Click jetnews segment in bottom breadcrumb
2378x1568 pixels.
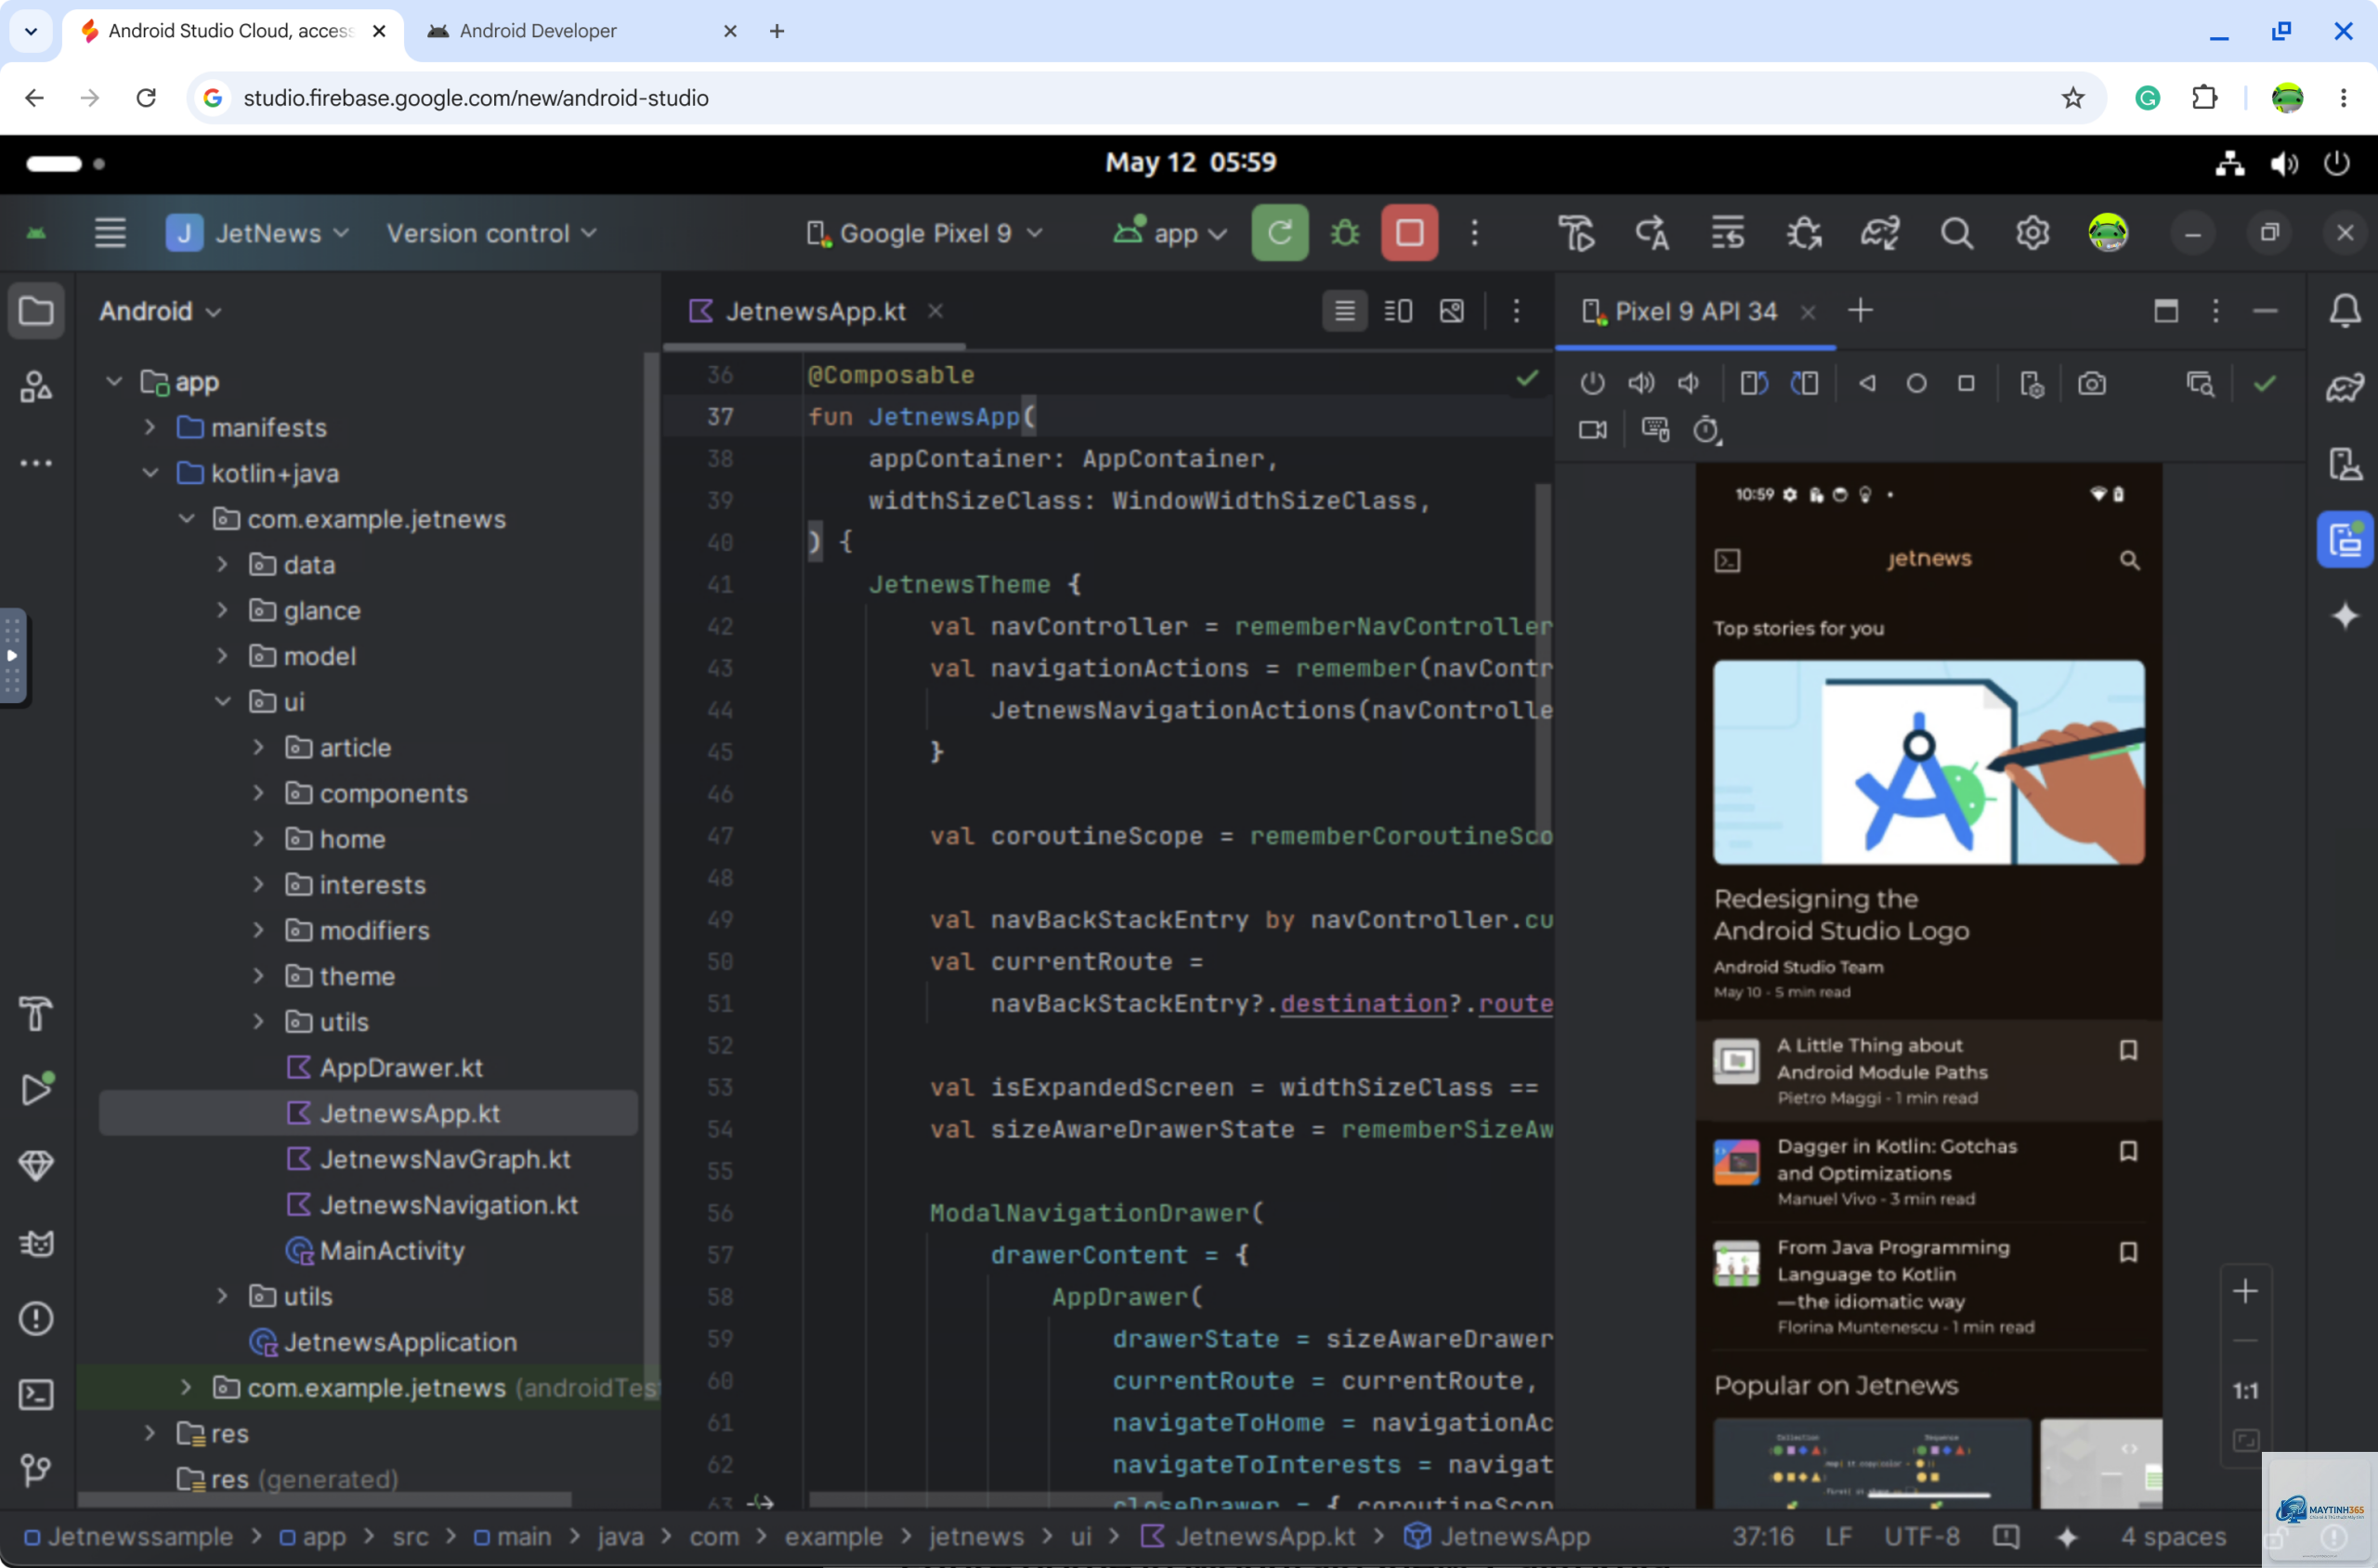976,1536
